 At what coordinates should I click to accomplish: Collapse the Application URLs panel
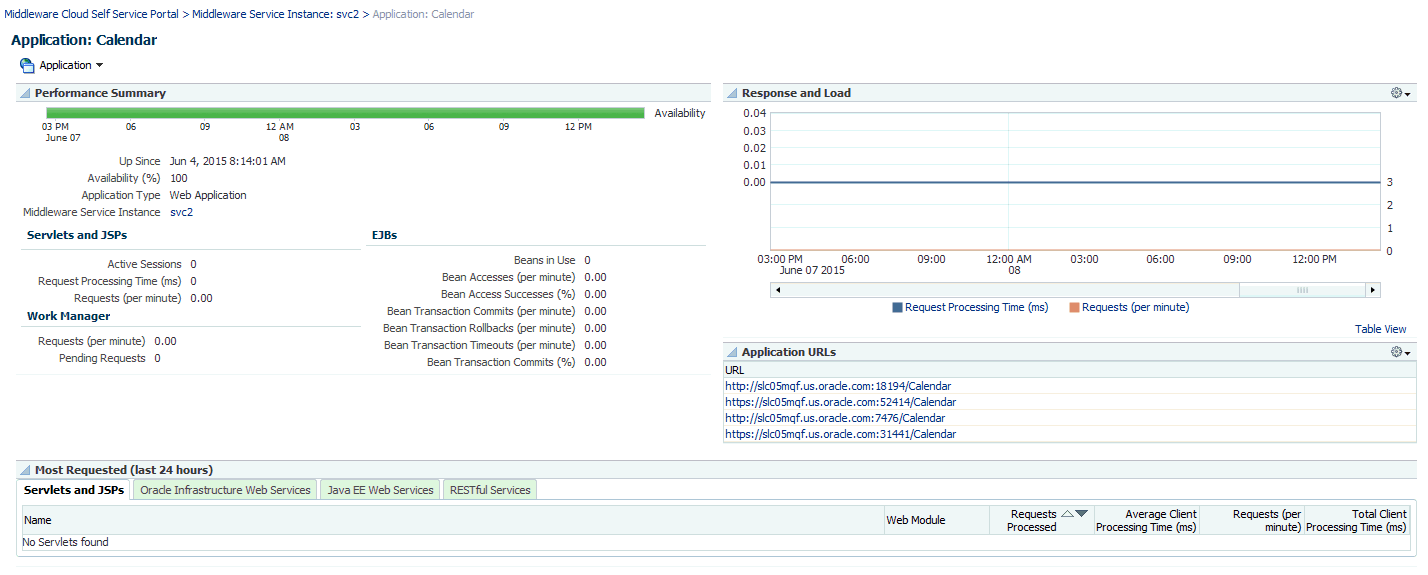point(732,352)
